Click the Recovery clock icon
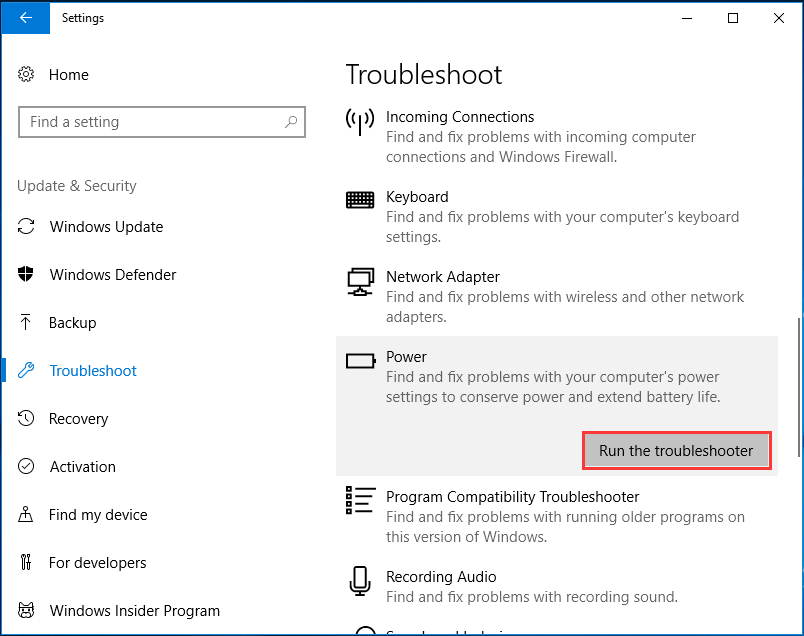 click(x=26, y=419)
